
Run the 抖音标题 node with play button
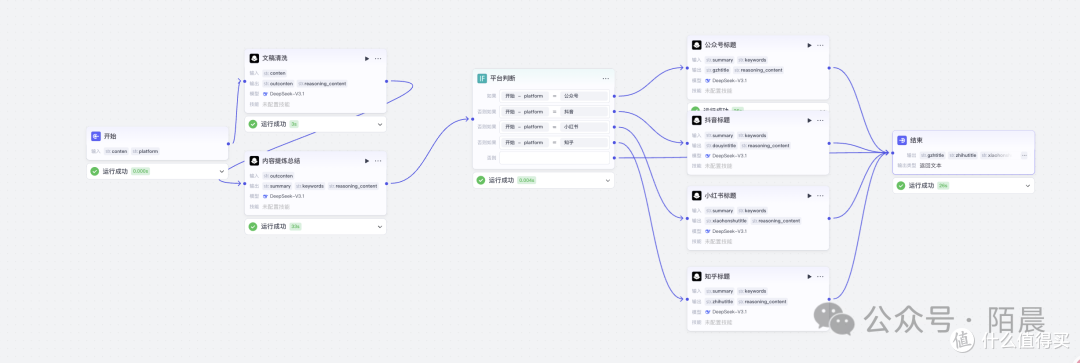coord(809,120)
